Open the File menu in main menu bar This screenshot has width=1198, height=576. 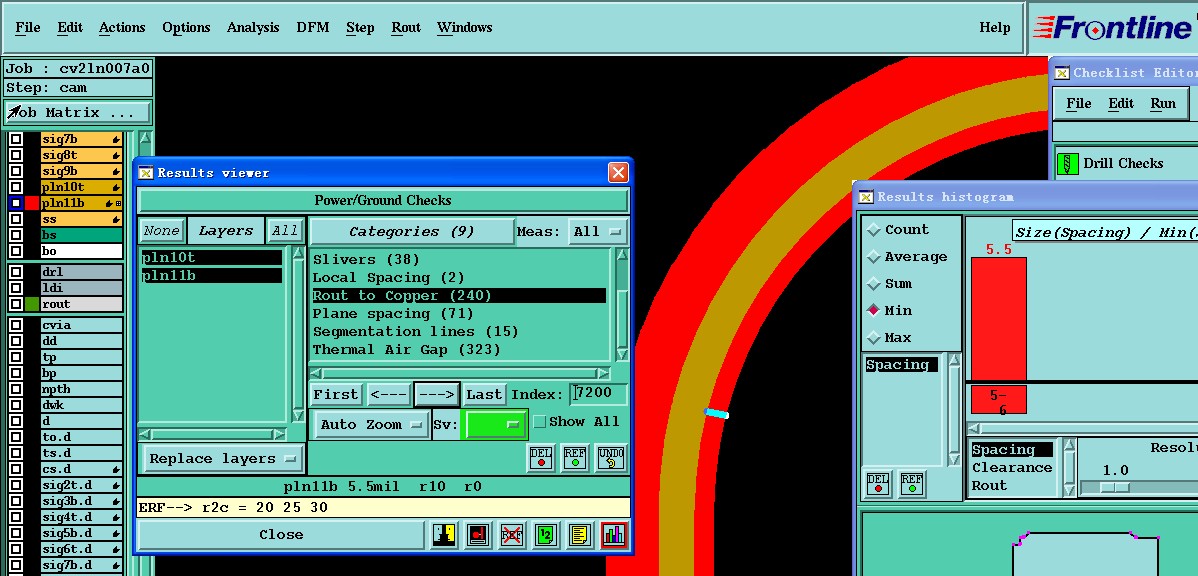pos(28,28)
